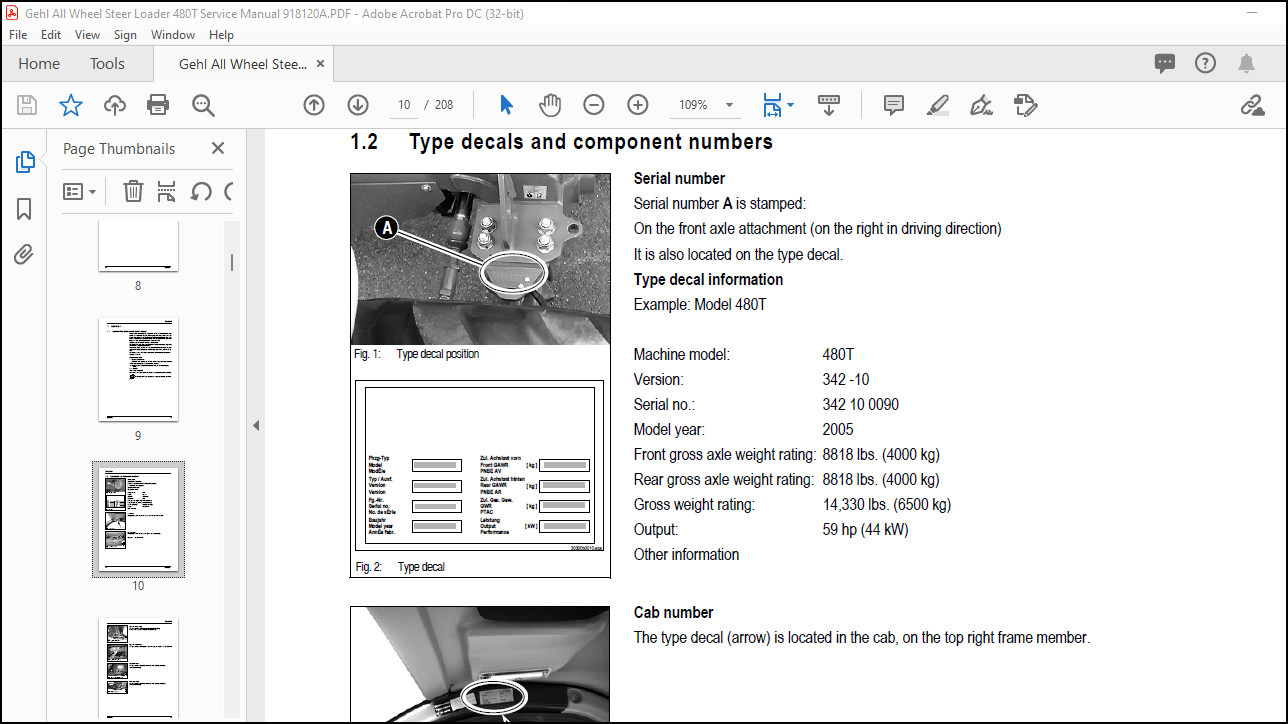Screen dimensions: 1288x724
Task: Open the Help menu
Action: coord(221,34)
